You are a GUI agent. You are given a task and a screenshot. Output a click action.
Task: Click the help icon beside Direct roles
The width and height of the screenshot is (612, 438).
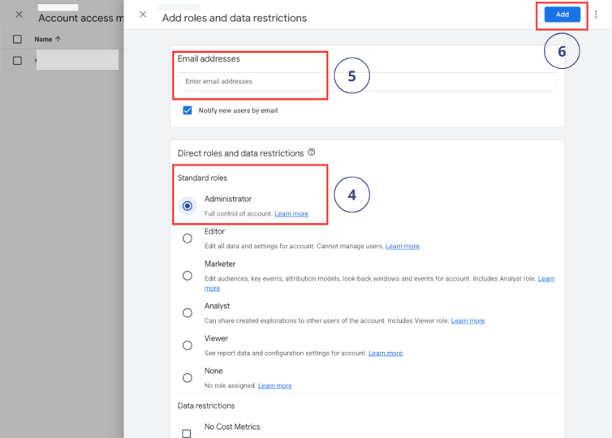tap(311, 152)
